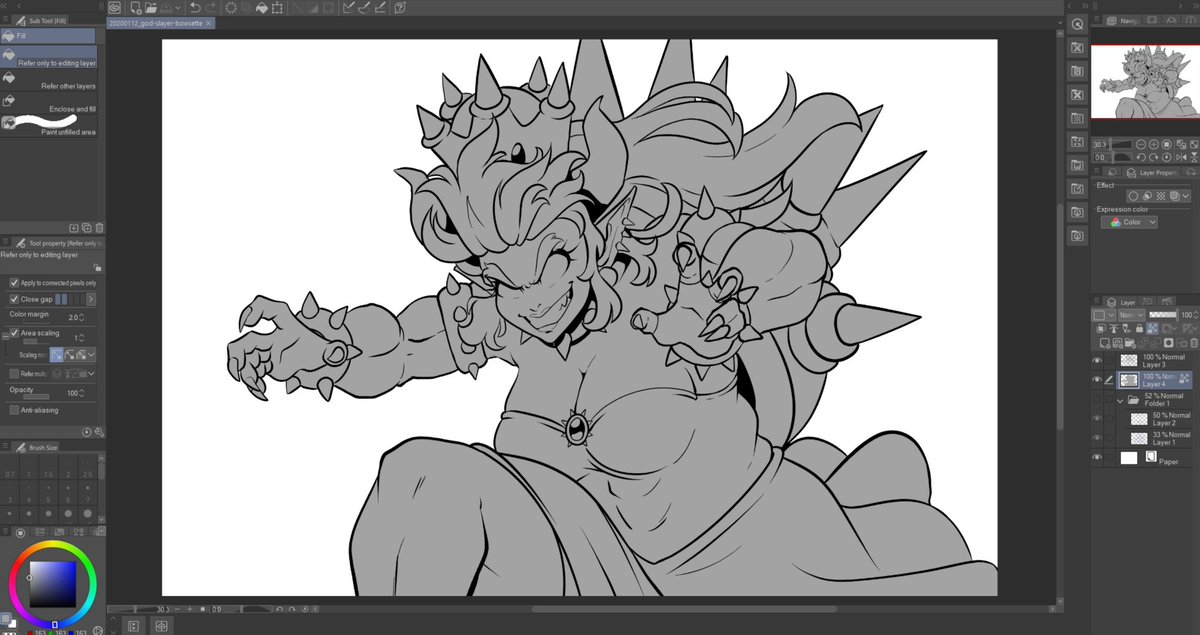Click the New document icon
This screenshot has width=1200, height=635.
click(x=135, y=7)
